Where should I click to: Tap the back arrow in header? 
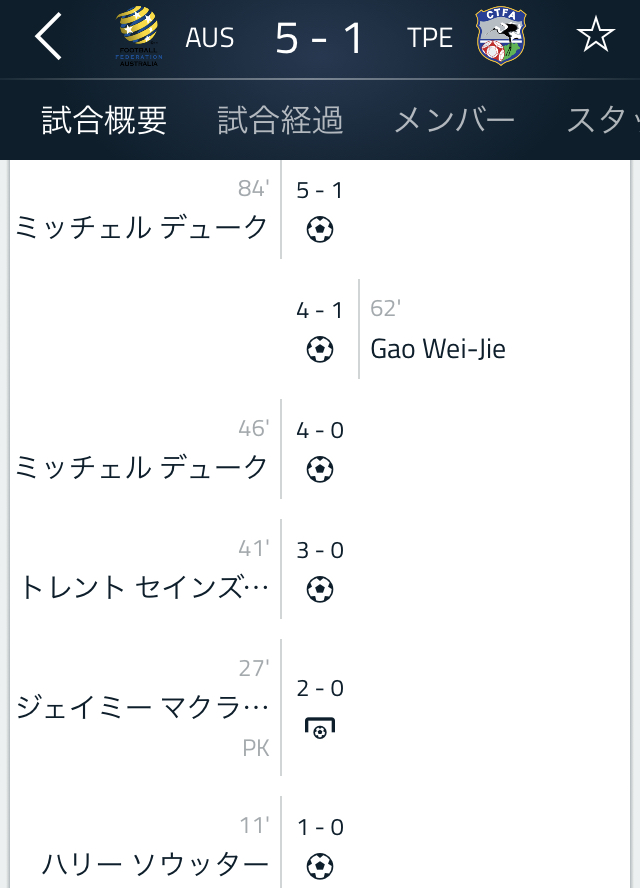tap(48, 38)
